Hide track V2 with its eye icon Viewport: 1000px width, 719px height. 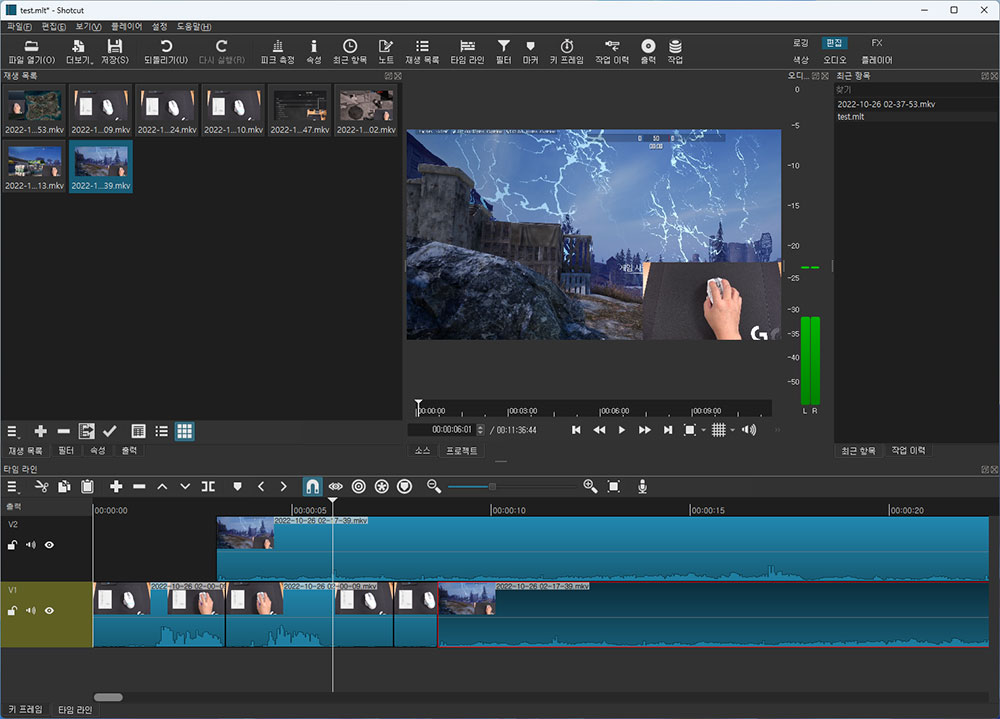(49, 545)
